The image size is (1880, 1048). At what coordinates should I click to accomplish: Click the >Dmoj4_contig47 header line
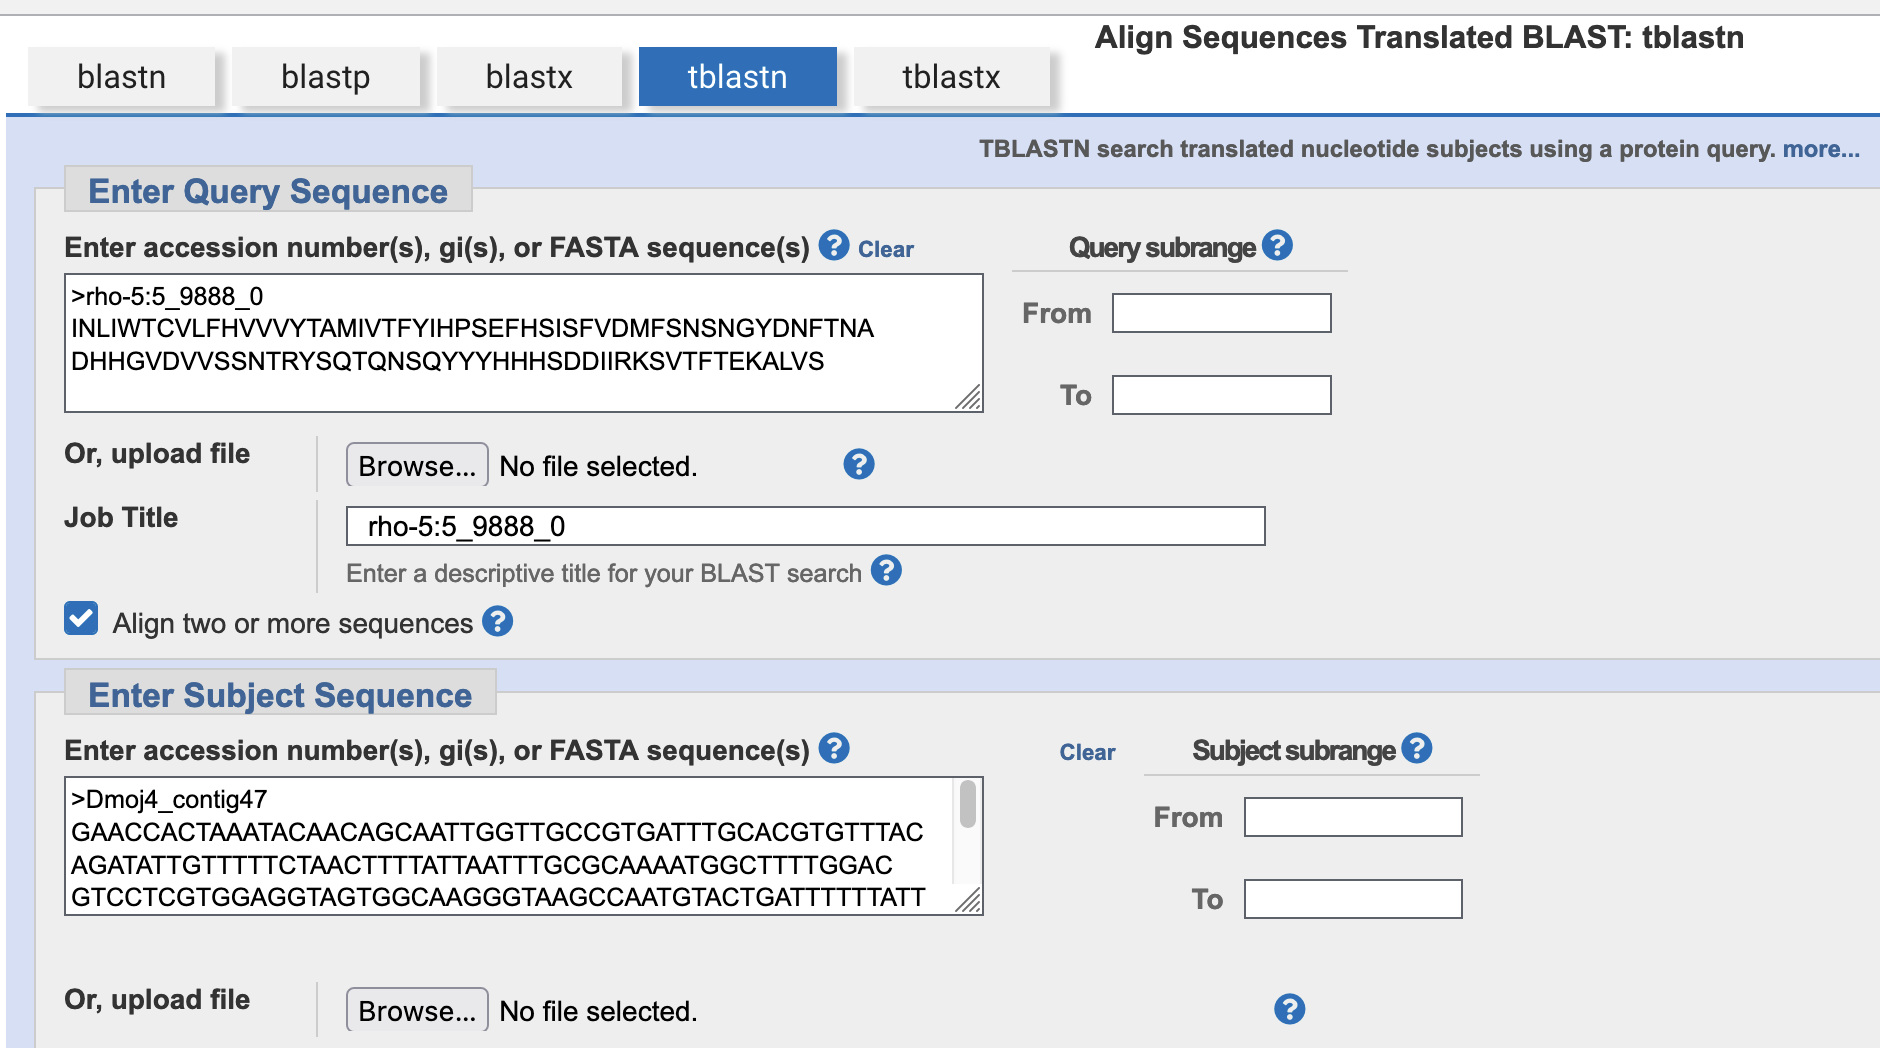[x=169, y=799]
